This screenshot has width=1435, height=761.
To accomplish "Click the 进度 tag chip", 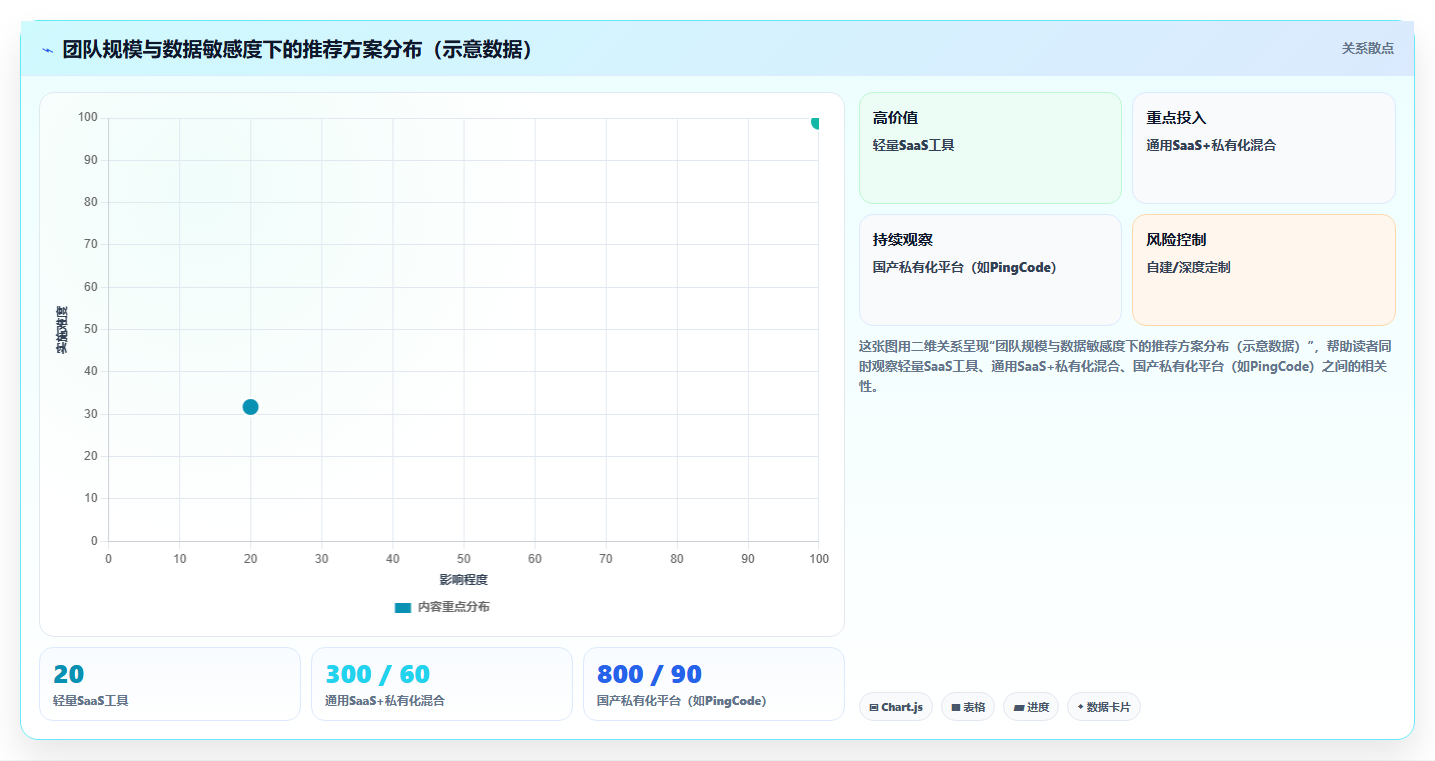I will 1031,707.
